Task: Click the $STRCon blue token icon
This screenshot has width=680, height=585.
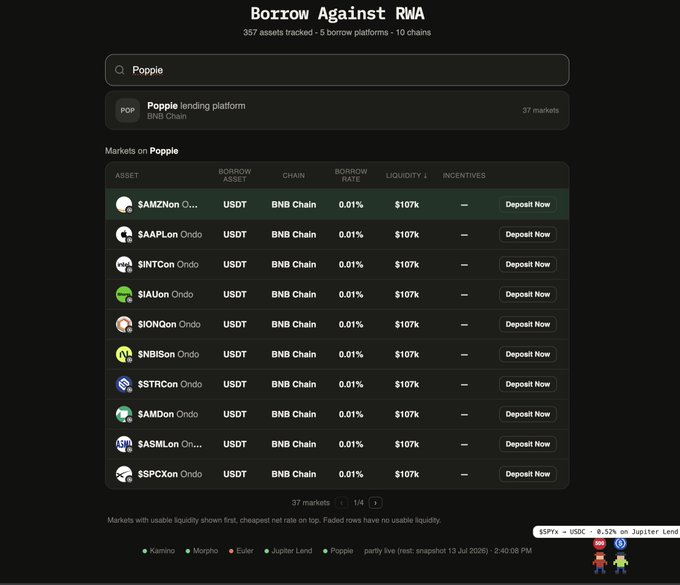Action: [124, 384]
